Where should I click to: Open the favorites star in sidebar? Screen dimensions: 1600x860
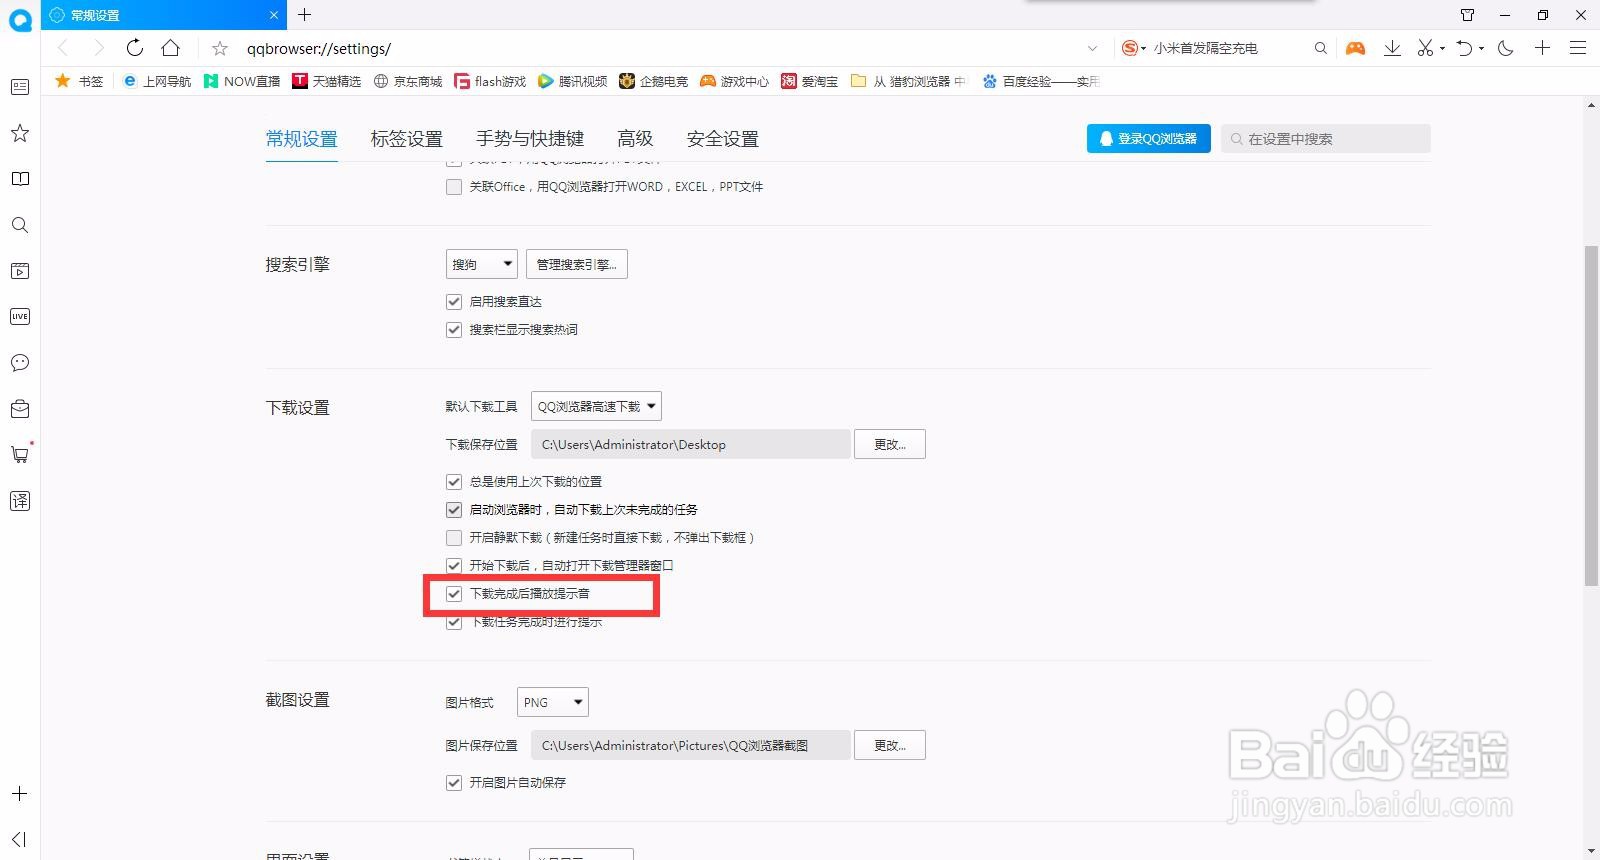point(20,133)
